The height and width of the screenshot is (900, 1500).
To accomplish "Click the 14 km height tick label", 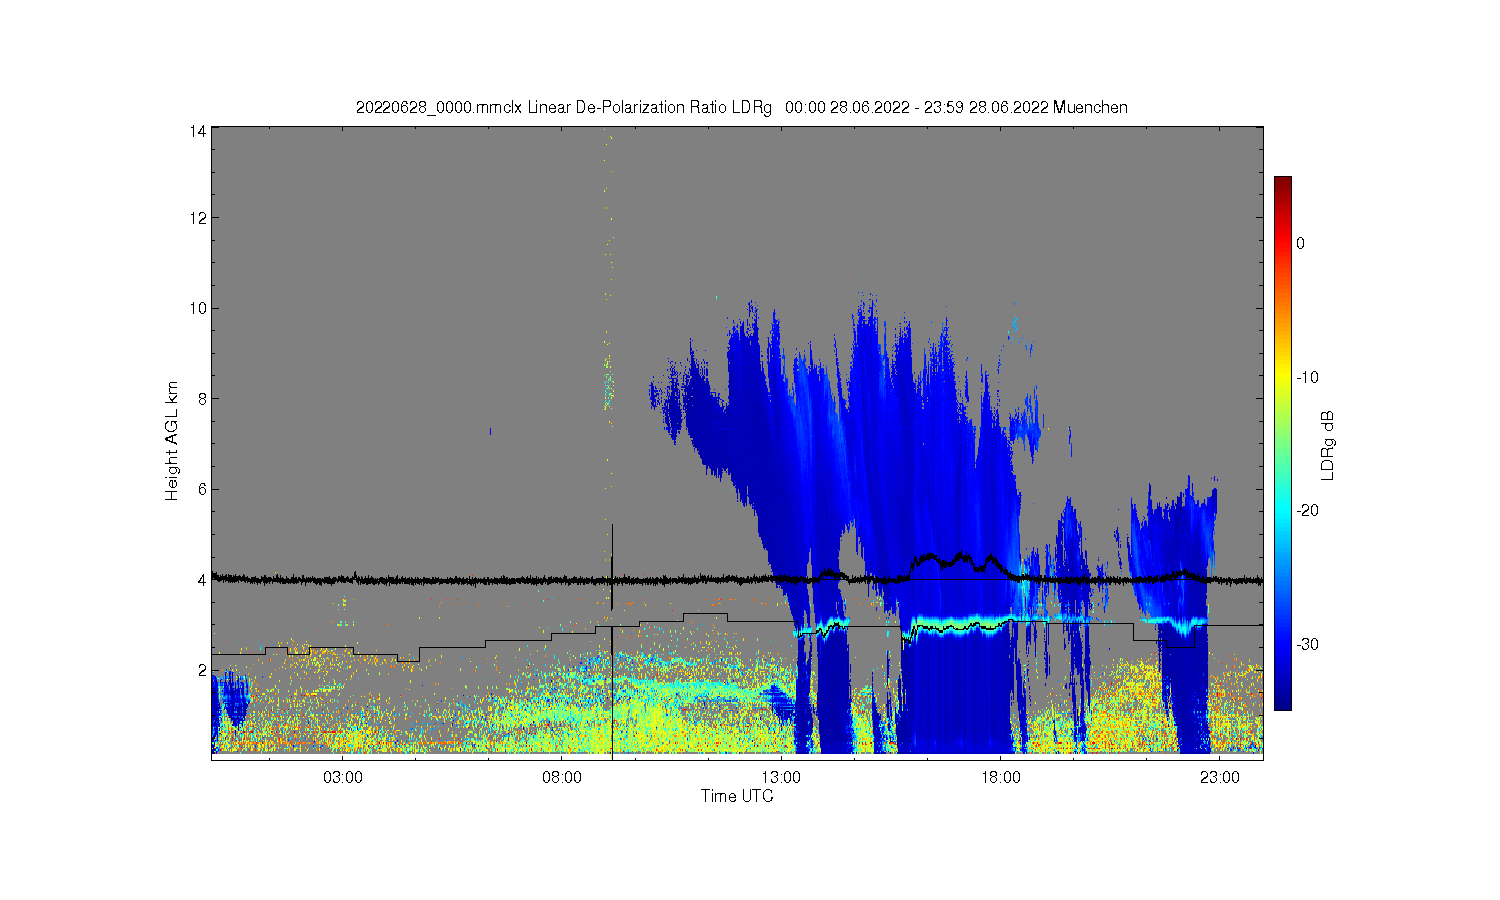I will point(199,131).
